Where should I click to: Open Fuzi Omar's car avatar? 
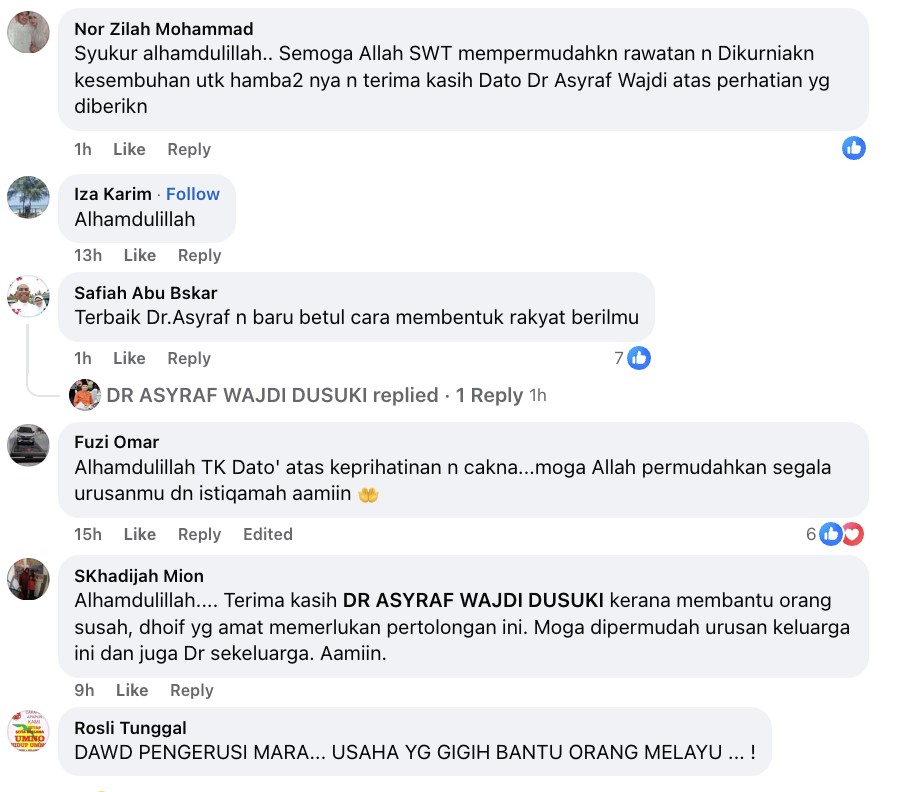(x=28, y=445)
